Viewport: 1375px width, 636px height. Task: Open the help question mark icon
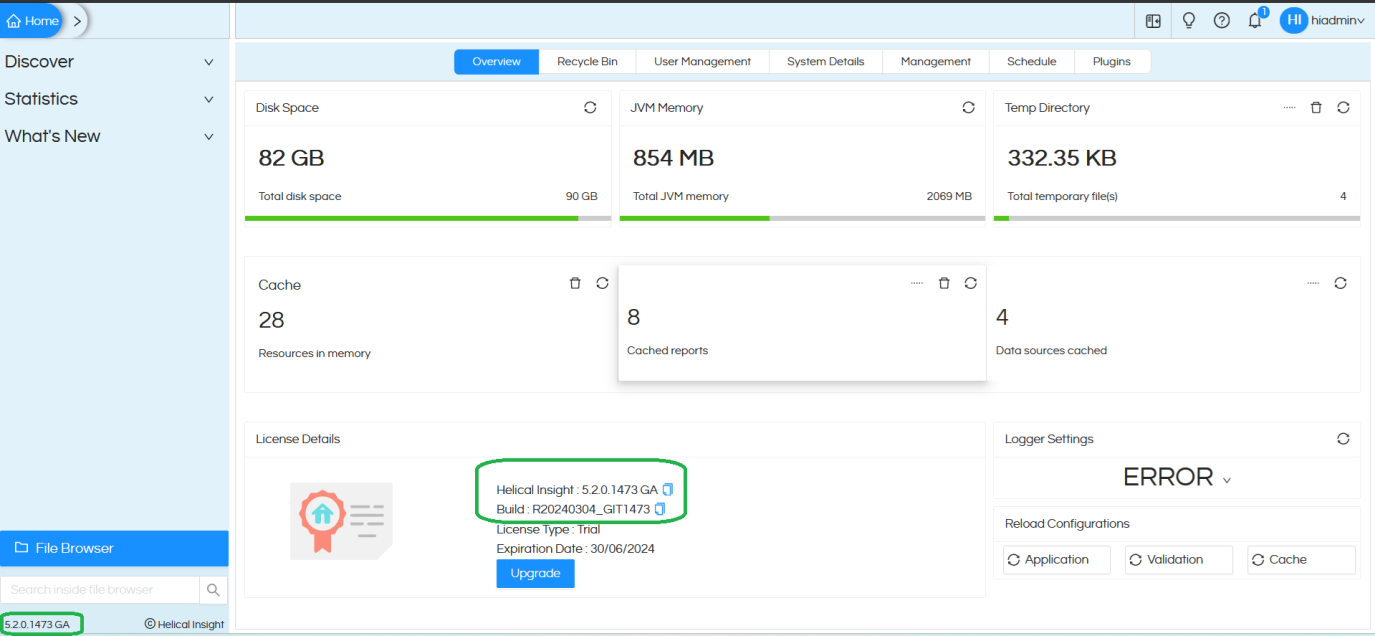tap(1222, 20)
